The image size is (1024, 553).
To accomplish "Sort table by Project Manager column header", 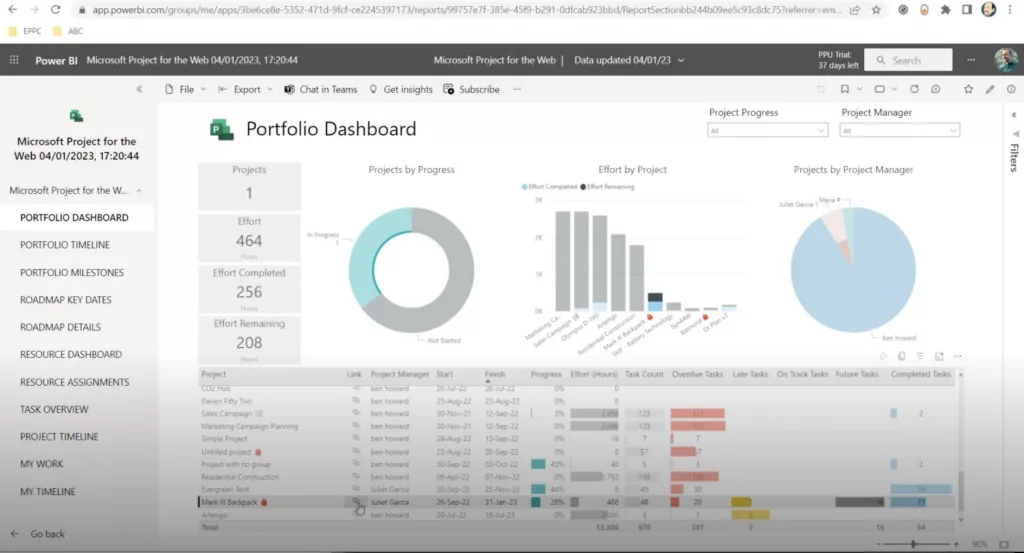I will point(400,374).
